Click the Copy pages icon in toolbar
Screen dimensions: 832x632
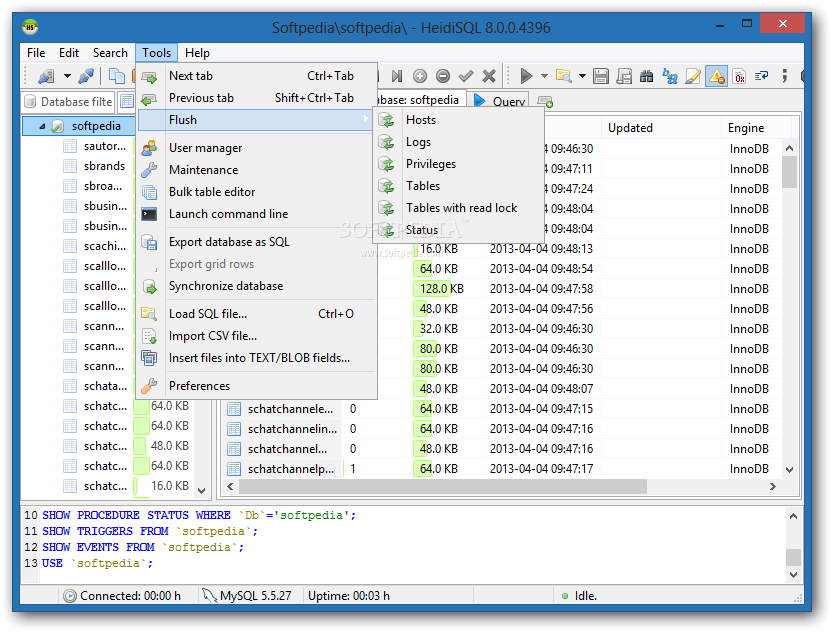(116, 76)
